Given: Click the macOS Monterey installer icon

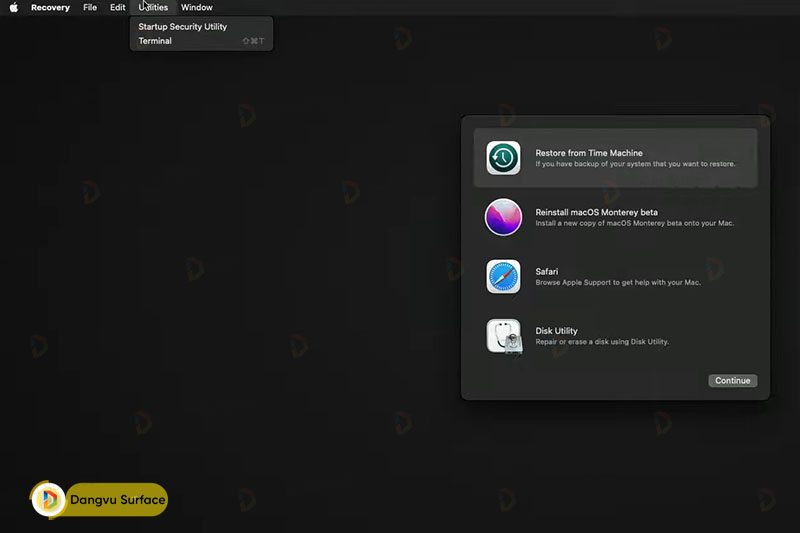Looking at the screenshot, I should click(503, 217).
